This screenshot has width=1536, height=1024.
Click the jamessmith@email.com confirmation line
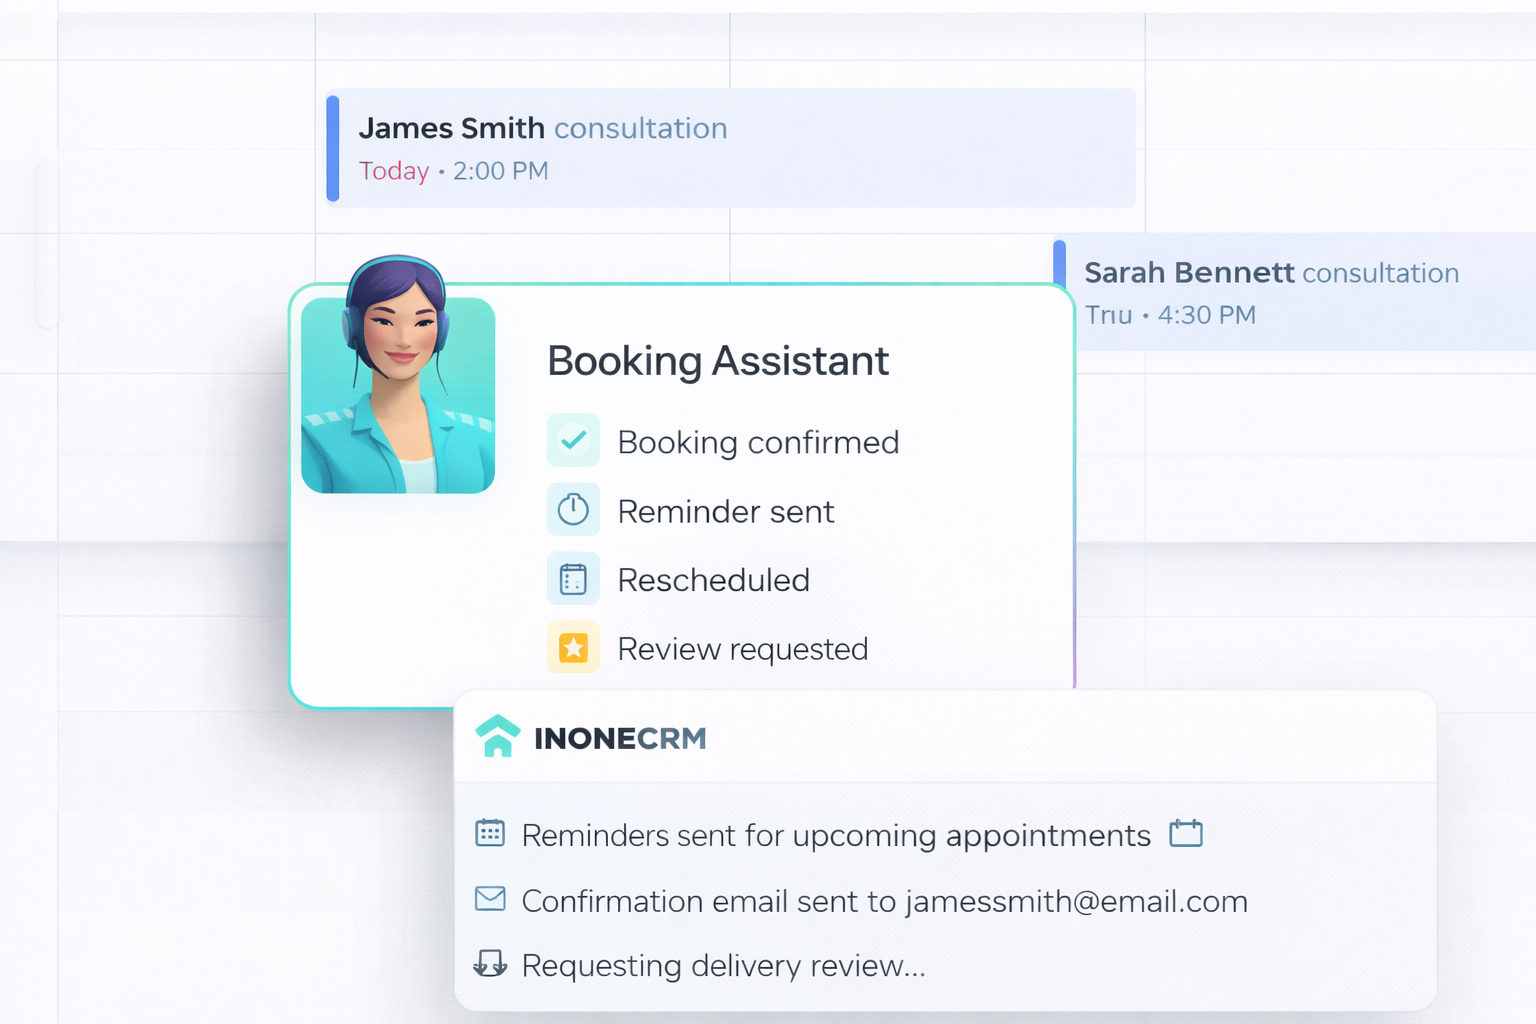(x=884, y=901)
